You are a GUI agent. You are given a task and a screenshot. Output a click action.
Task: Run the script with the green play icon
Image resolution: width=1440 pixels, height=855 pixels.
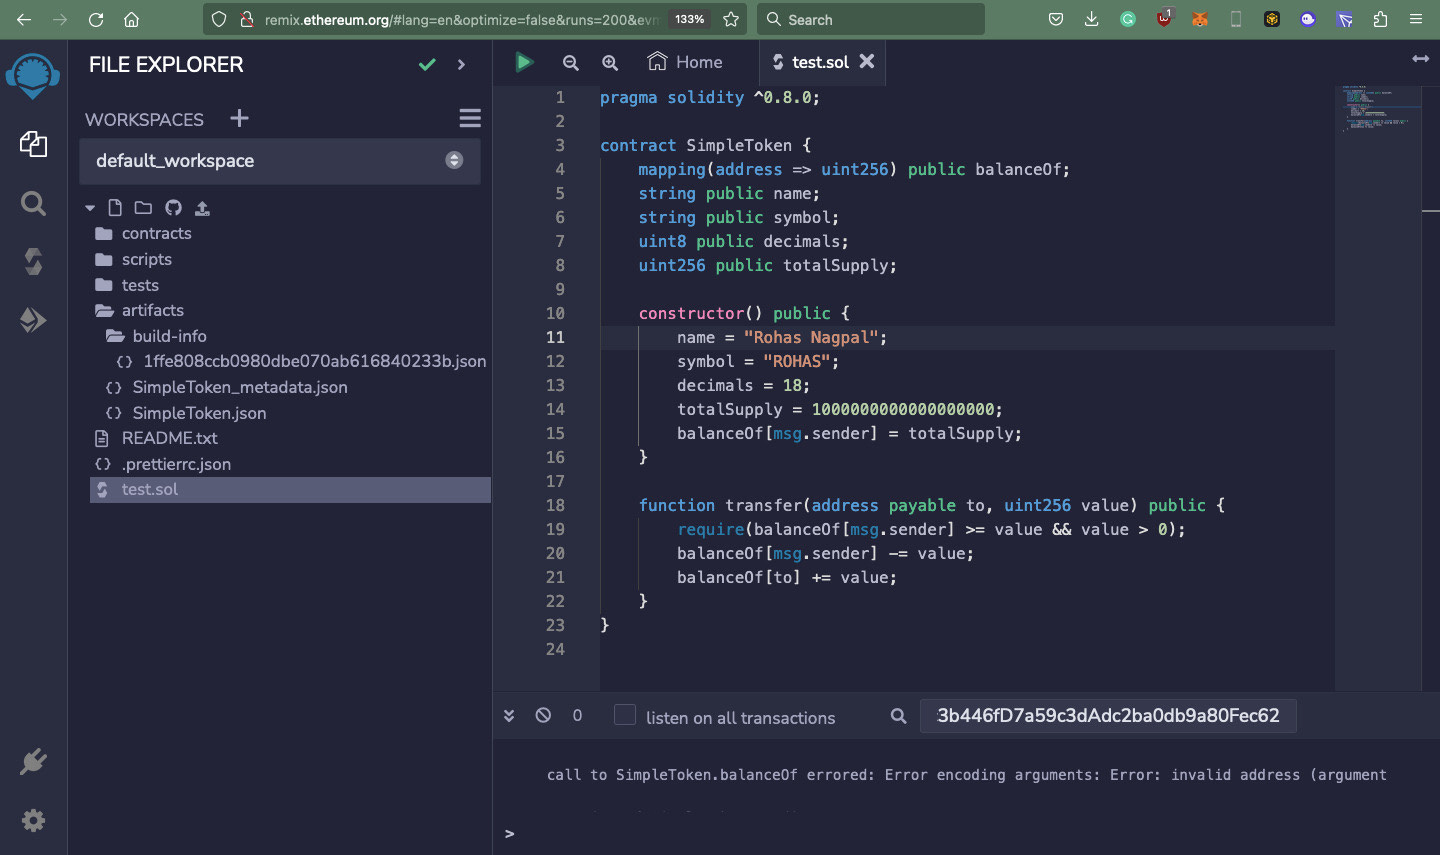pos(524,61)
